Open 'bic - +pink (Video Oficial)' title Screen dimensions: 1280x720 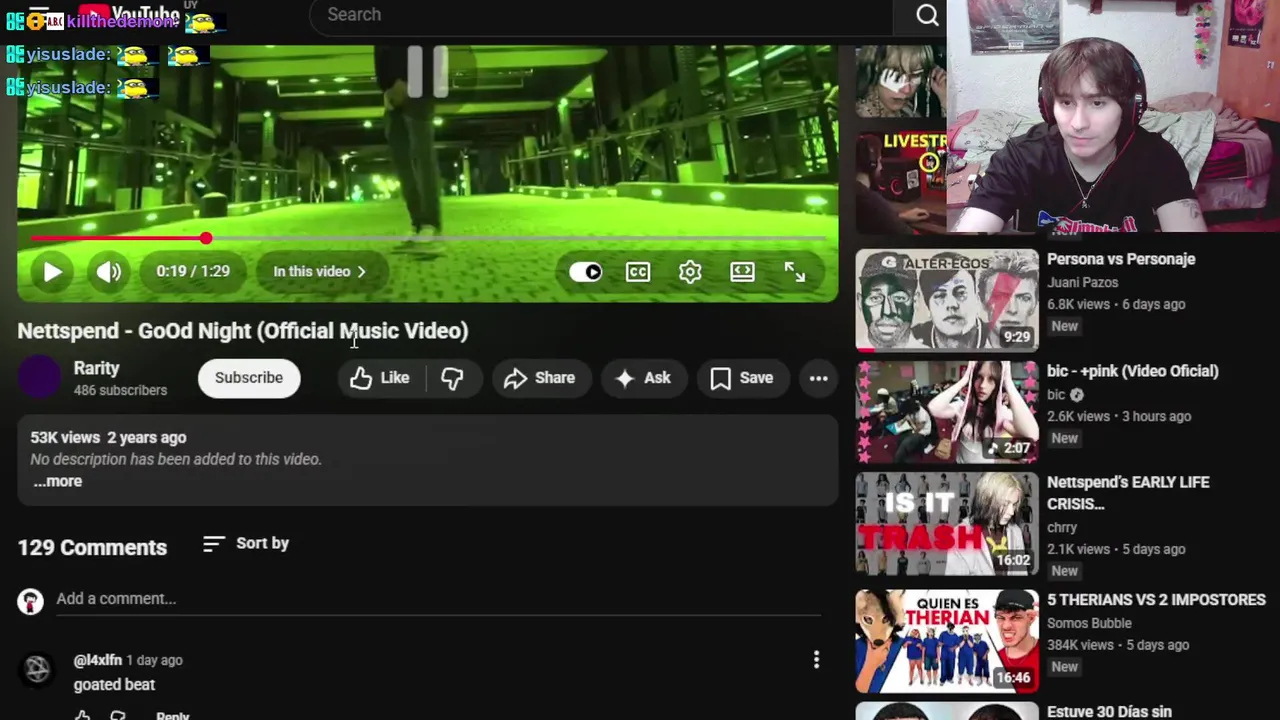[1132, 371]
